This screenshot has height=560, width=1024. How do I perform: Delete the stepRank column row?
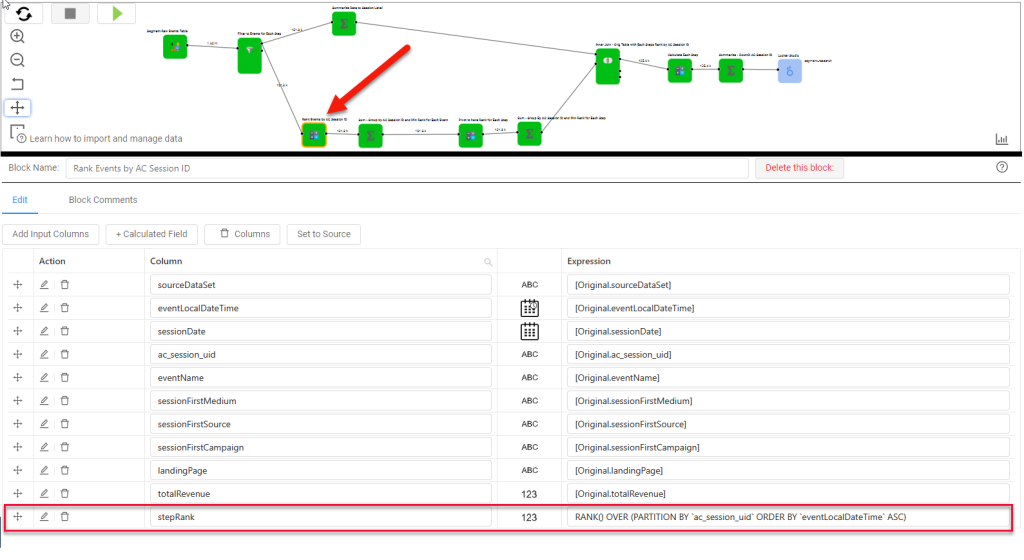coord(65,516)
